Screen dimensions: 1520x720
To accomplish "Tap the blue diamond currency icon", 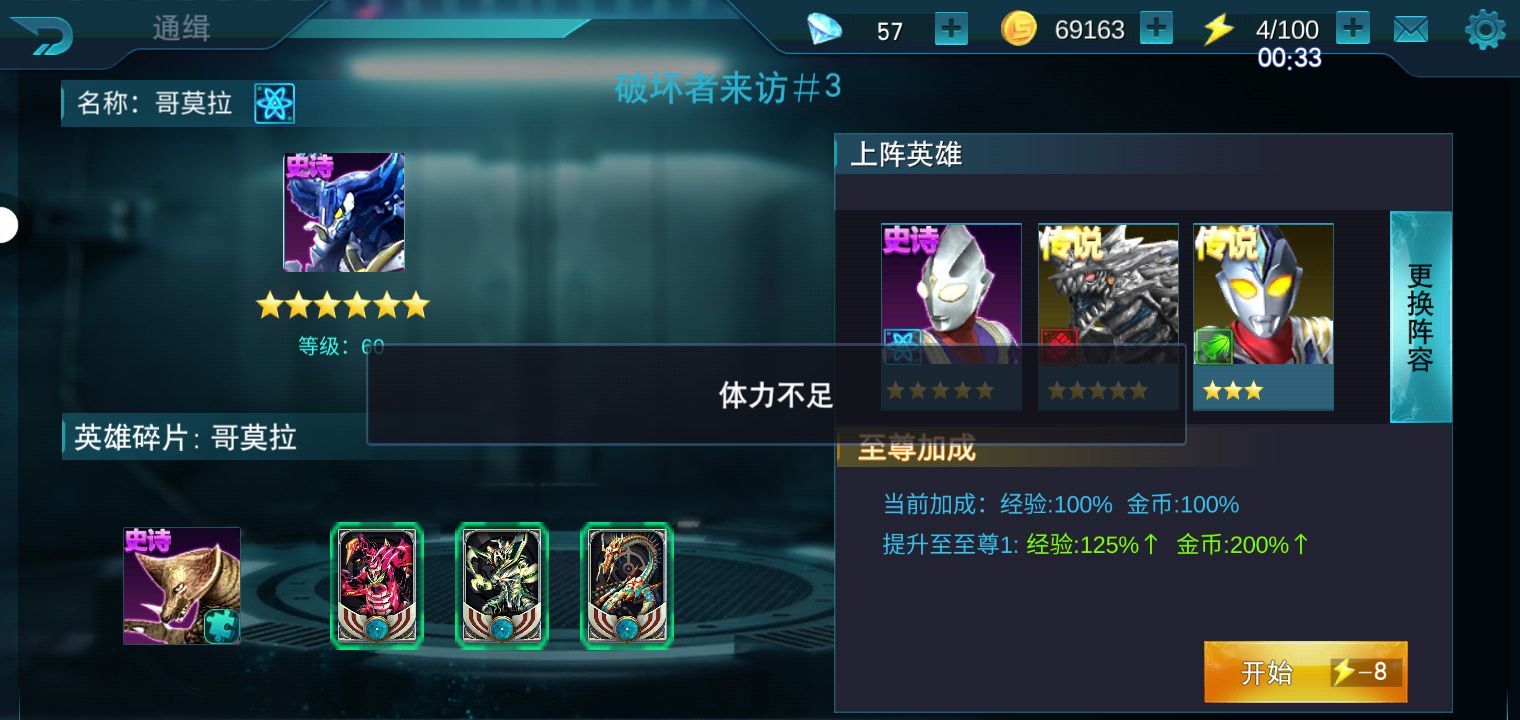I will [825, 29].
